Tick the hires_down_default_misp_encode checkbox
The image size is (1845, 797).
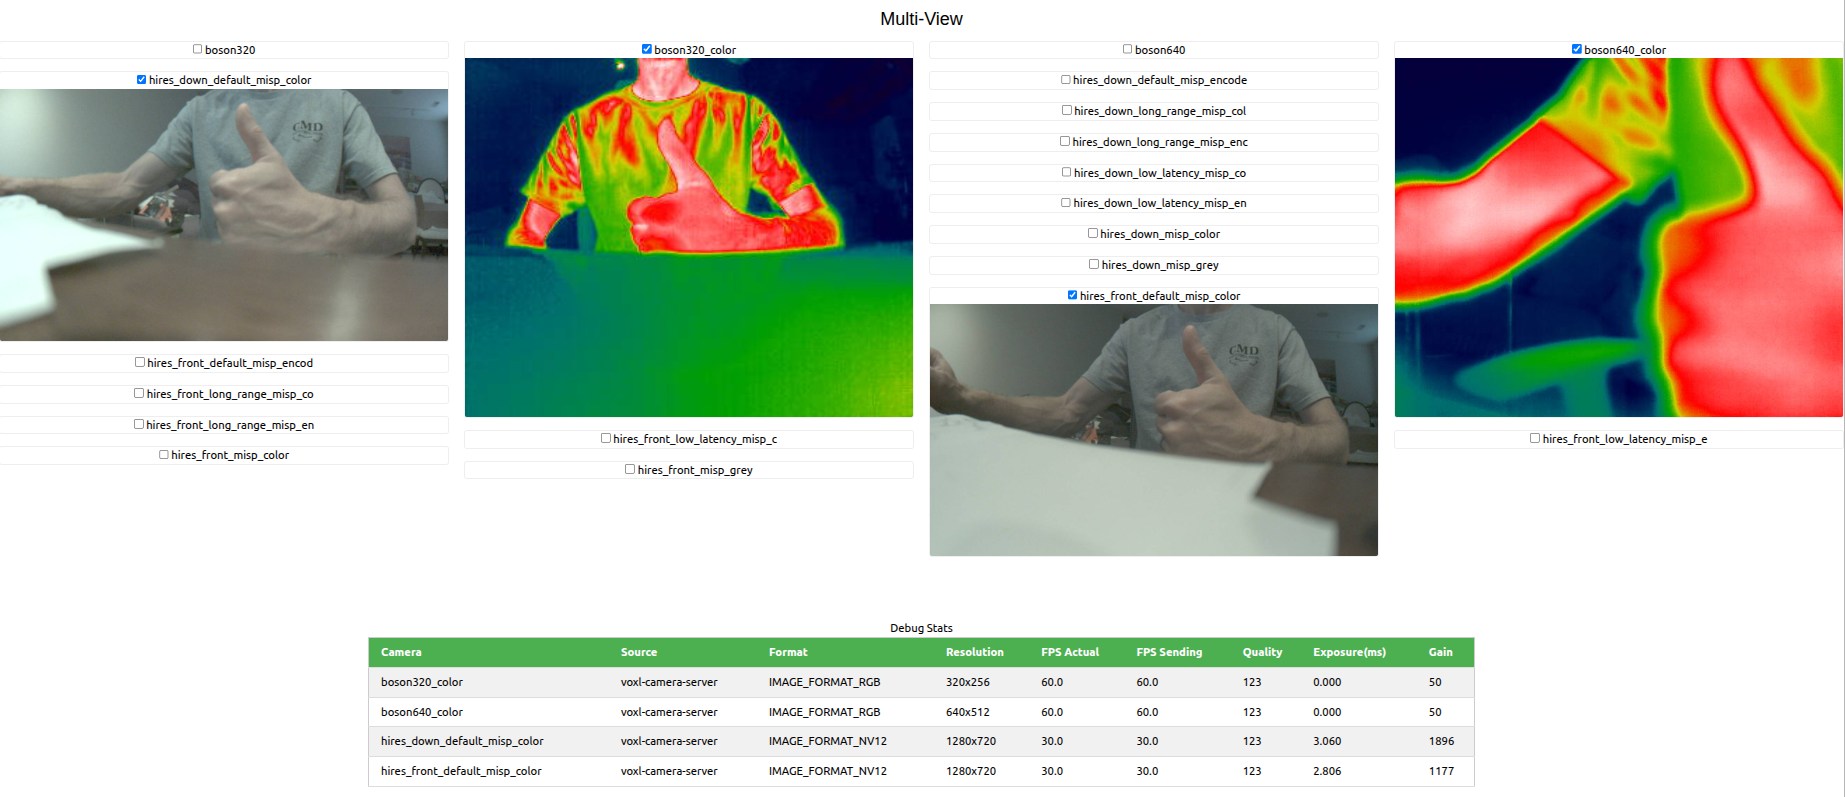click(x=1065, y=80)
